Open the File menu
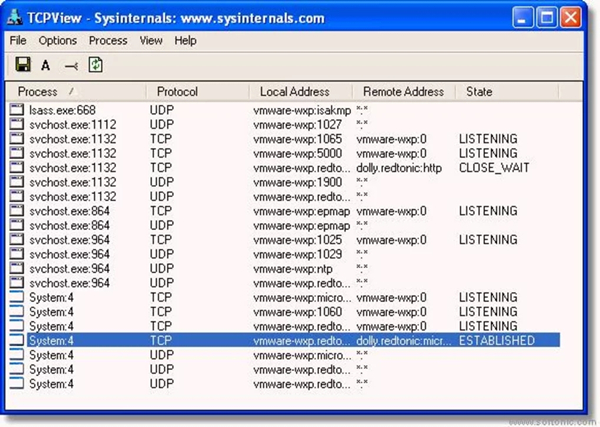The image size is (600, 427). (x=18, y=41)
